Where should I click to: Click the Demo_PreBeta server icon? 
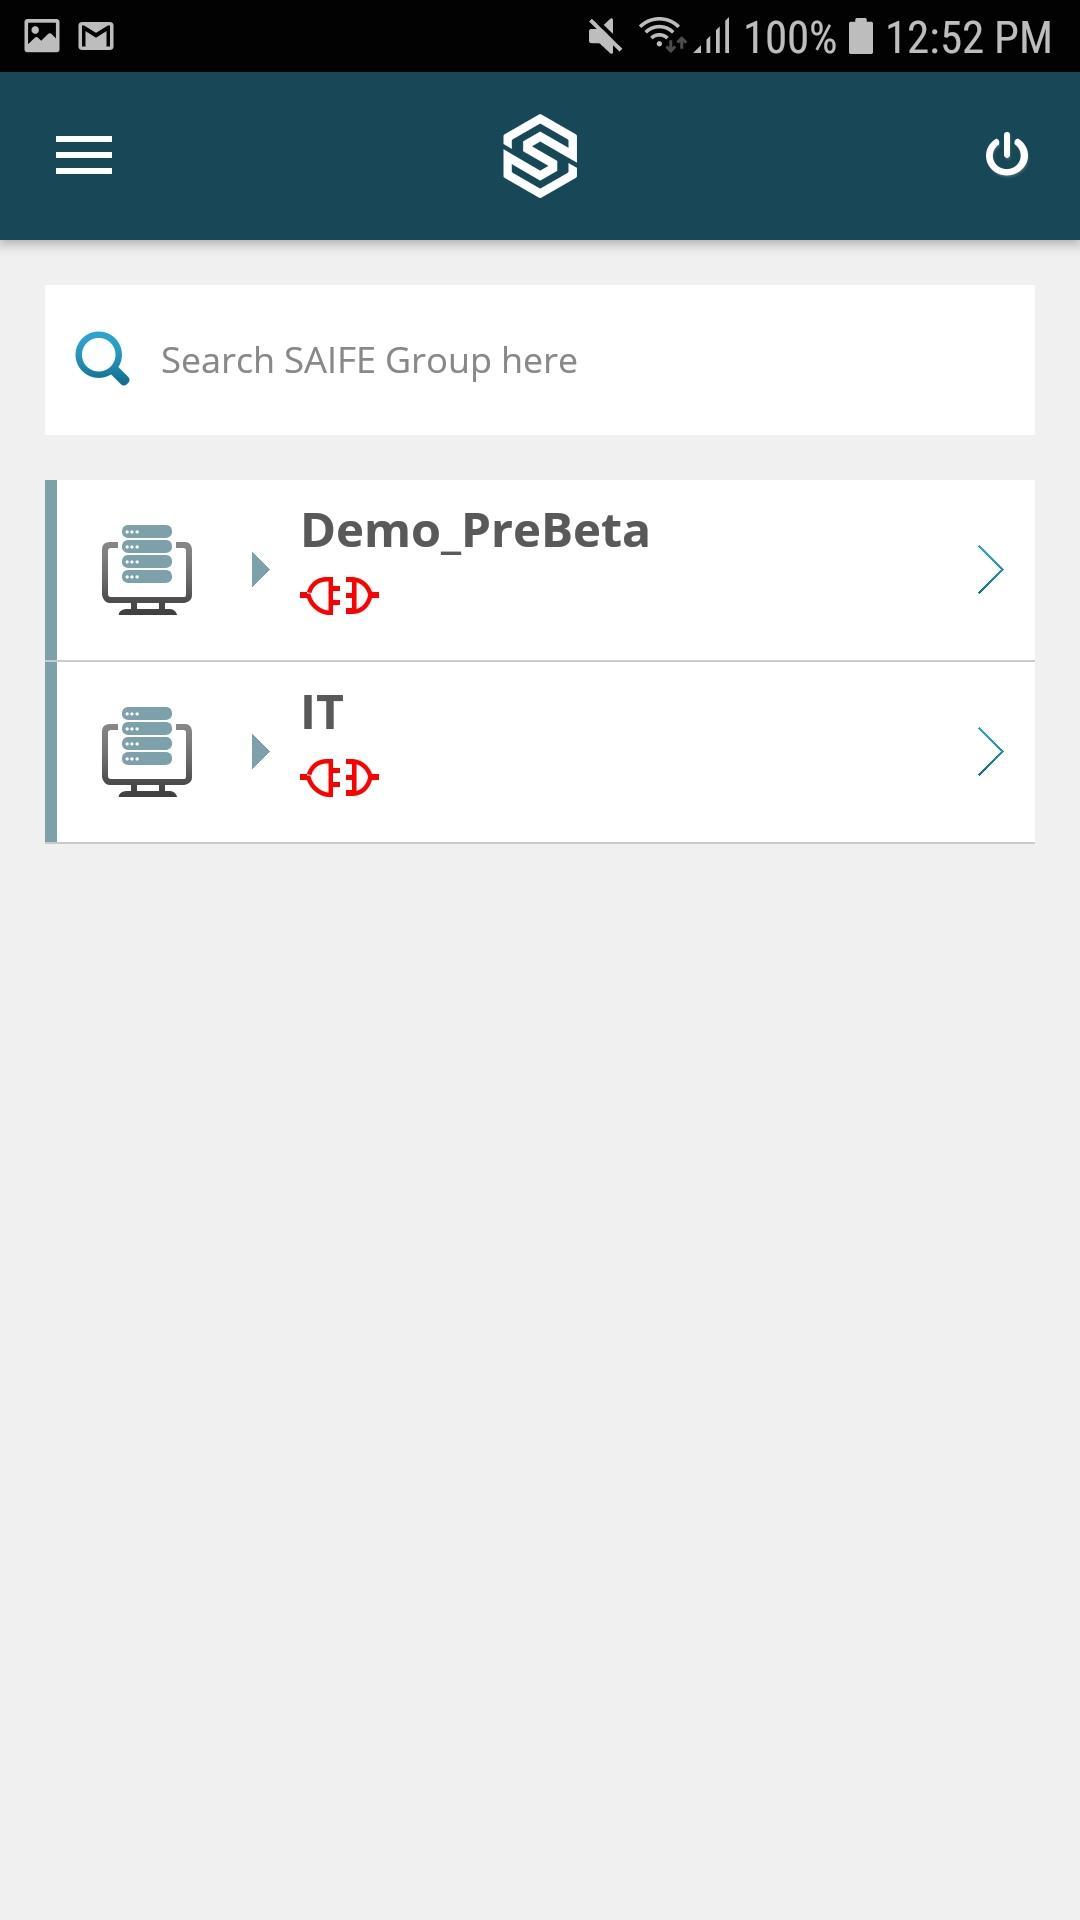click(147, 569)
